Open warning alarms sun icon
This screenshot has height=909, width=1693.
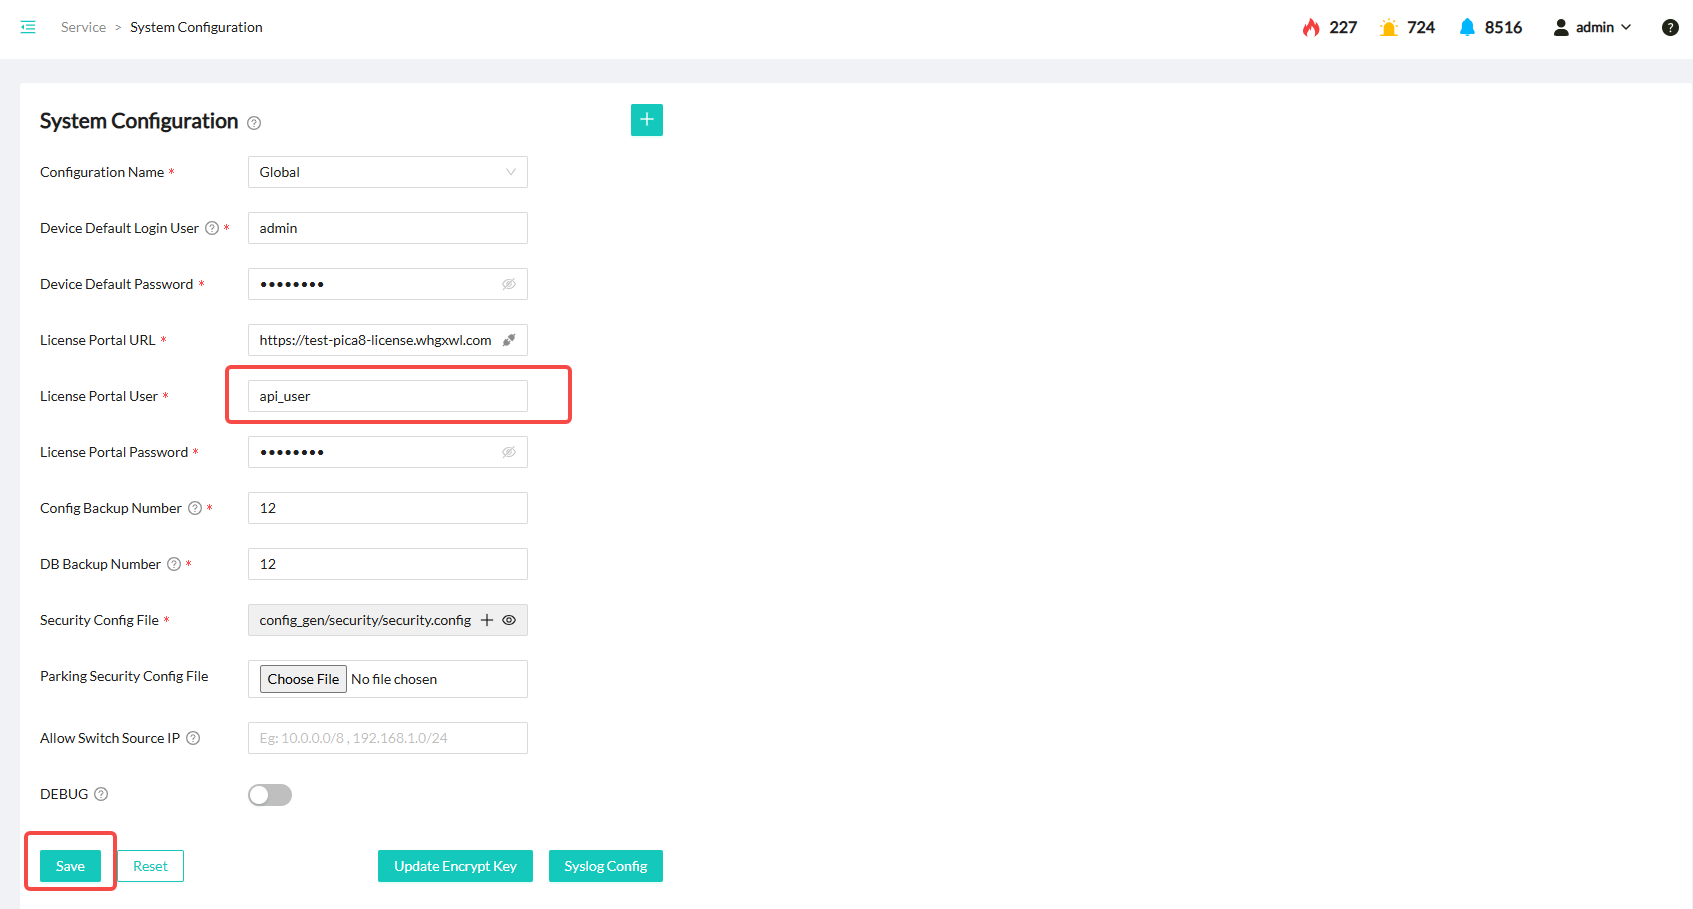(1388, 27)
